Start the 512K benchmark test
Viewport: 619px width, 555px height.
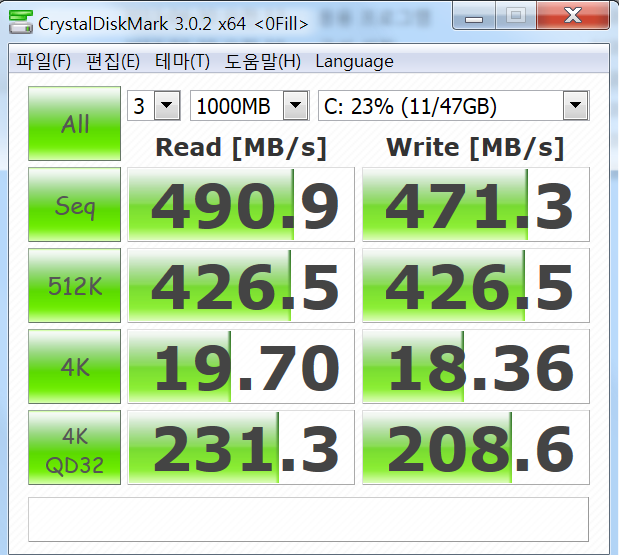click(x=75, y=285)
